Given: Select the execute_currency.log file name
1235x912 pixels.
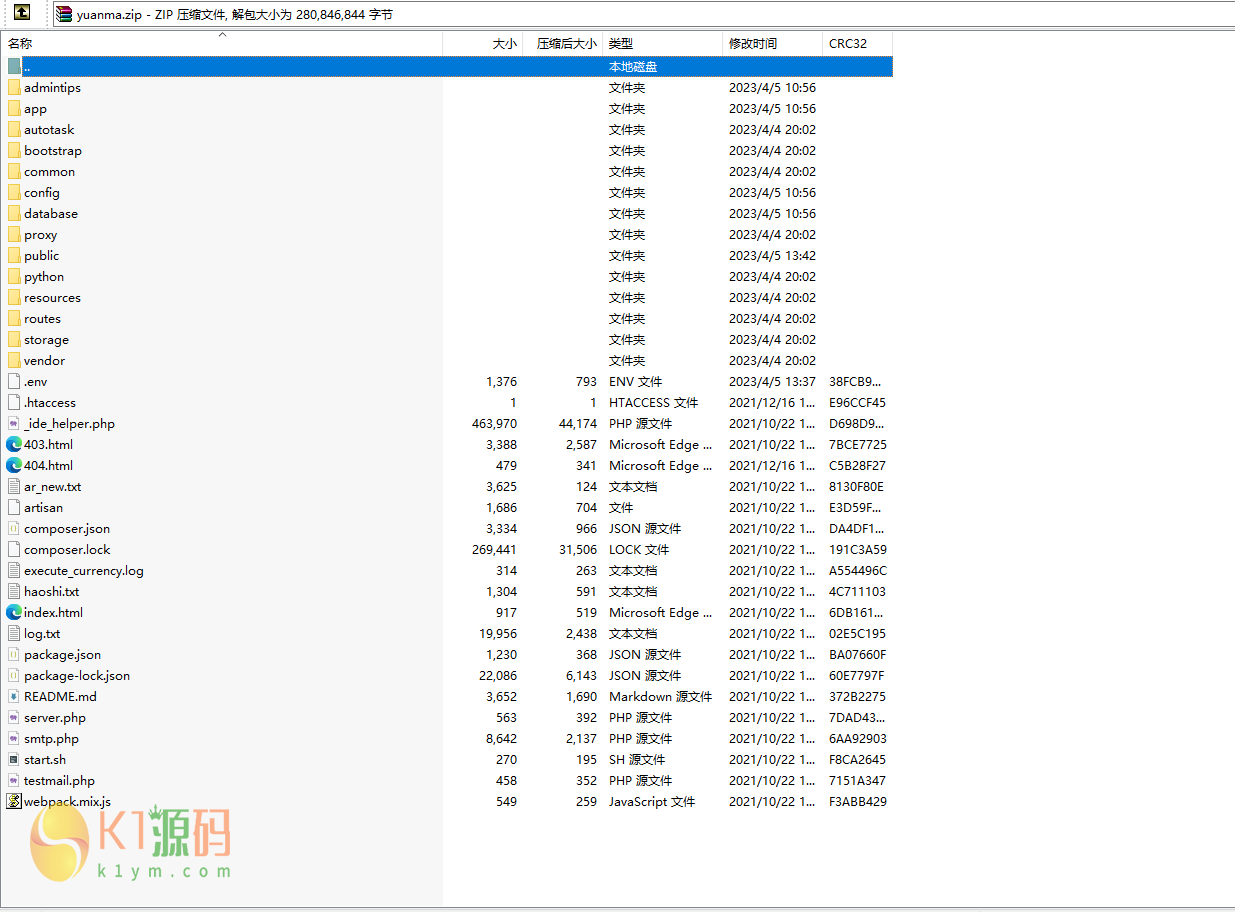Looking at the screenshot, I should click(84, 570).
